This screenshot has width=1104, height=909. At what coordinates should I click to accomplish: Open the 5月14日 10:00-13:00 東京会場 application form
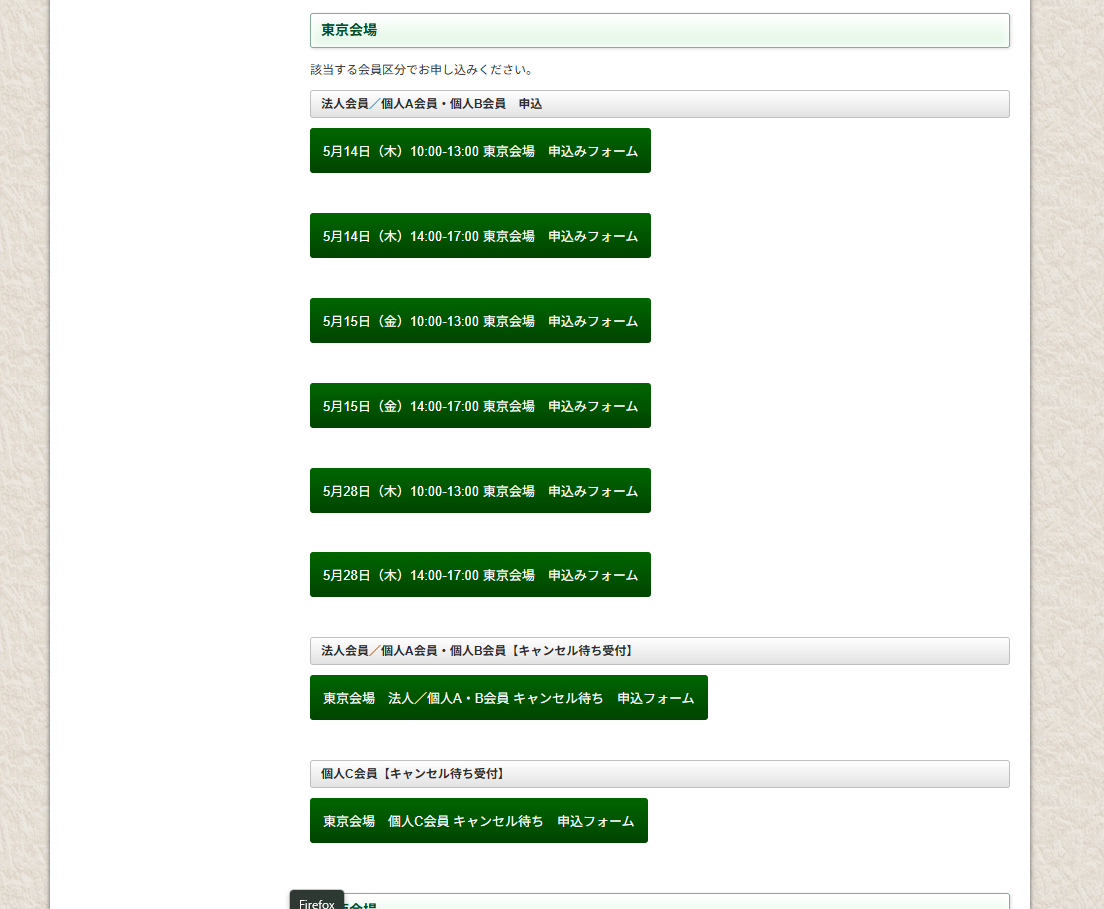coord(480,151)
